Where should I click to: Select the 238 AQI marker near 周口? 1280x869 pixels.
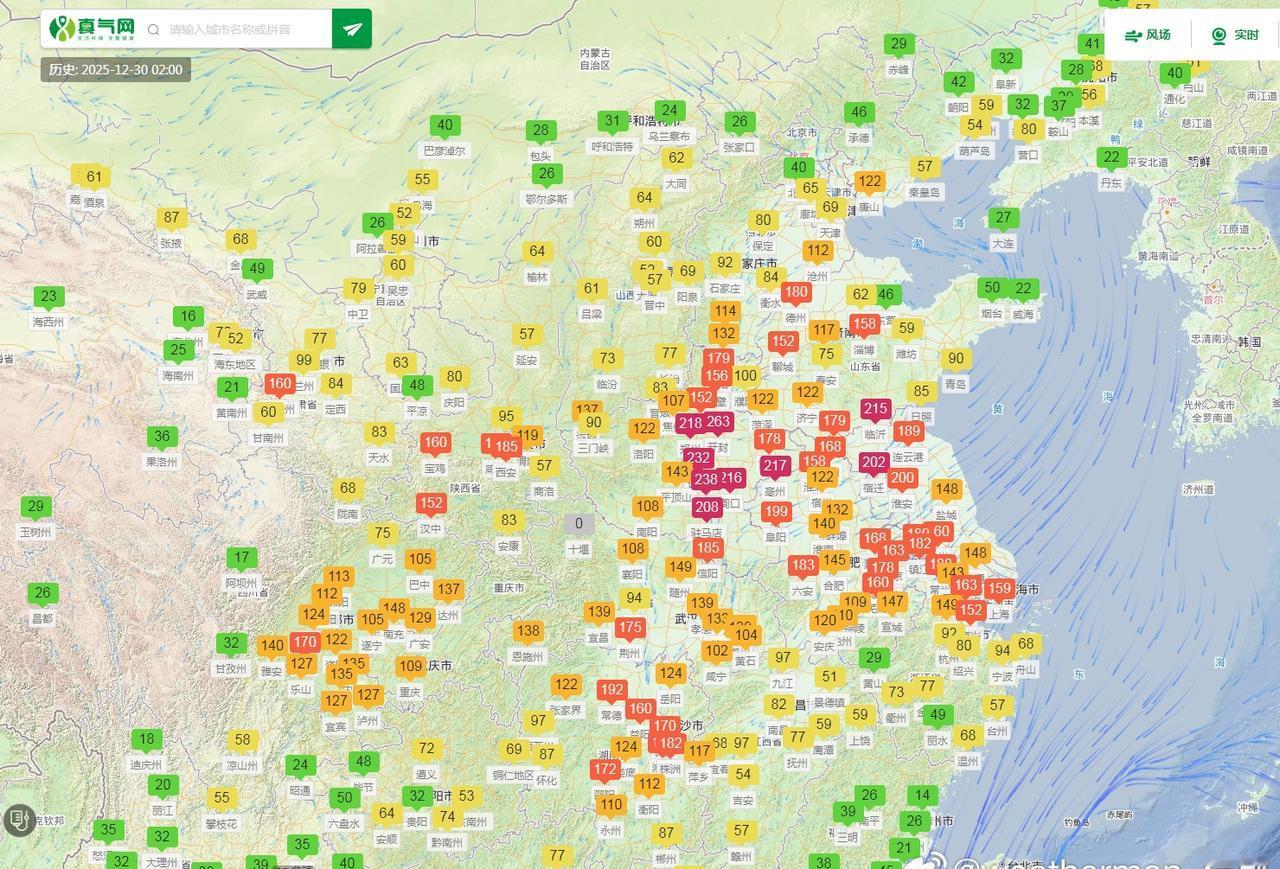[x=706, y=479]
